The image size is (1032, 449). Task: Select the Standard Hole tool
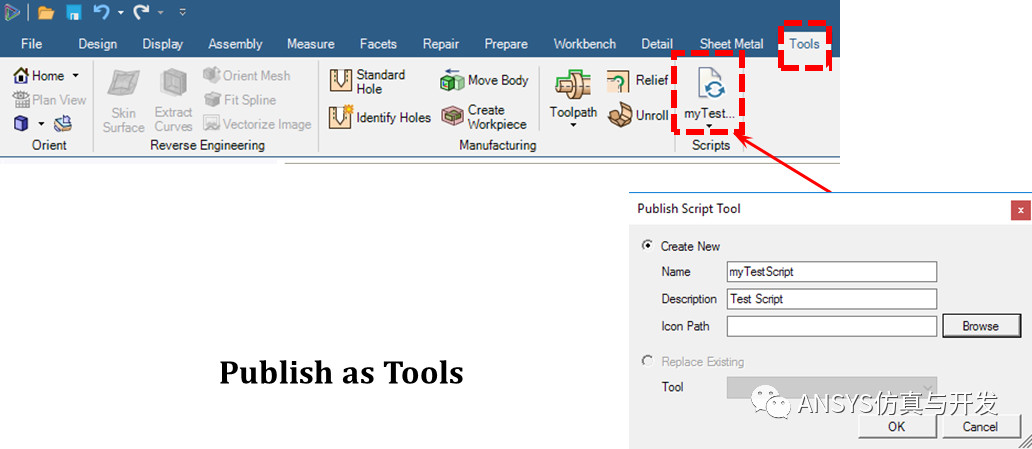pyautogui.click(x=367, y=81)
